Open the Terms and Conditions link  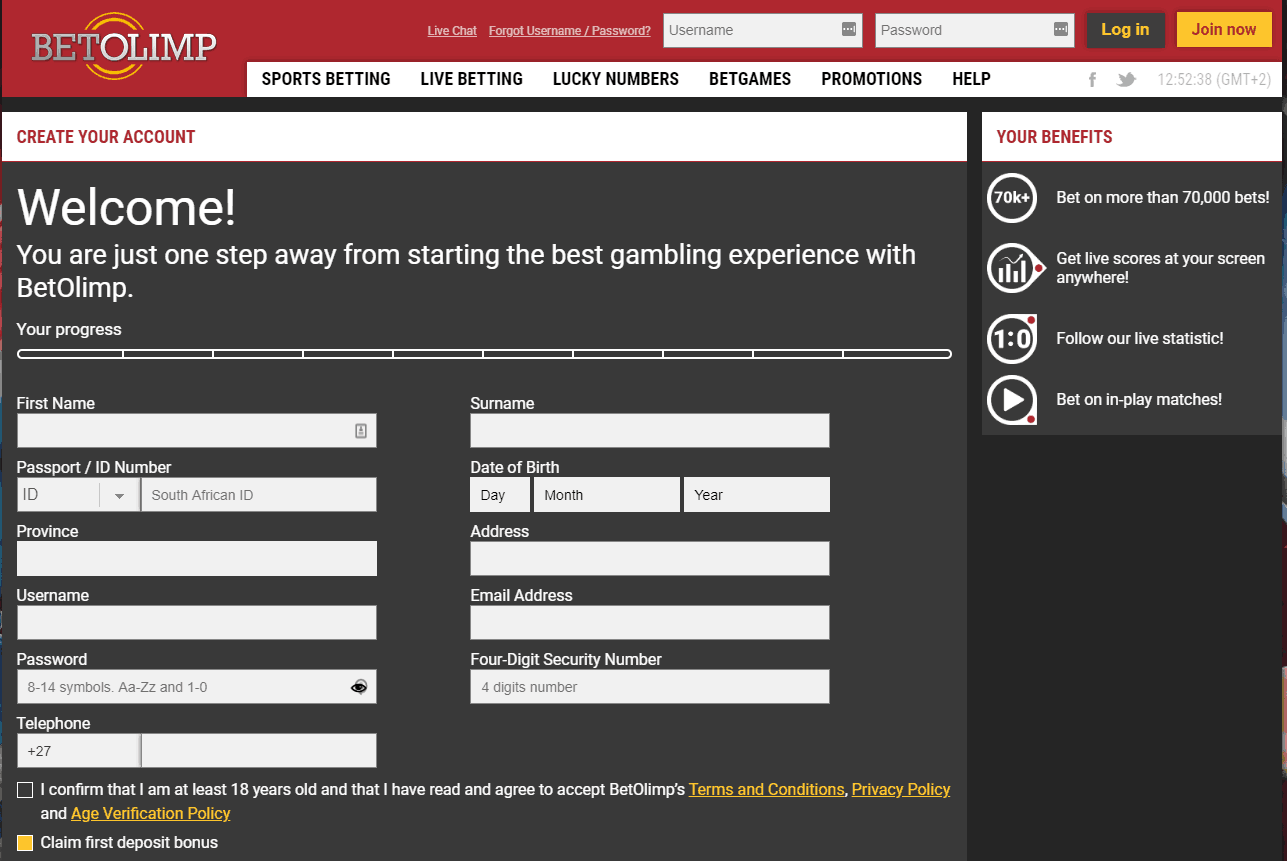pyautogui.click(x=767, y=790)
